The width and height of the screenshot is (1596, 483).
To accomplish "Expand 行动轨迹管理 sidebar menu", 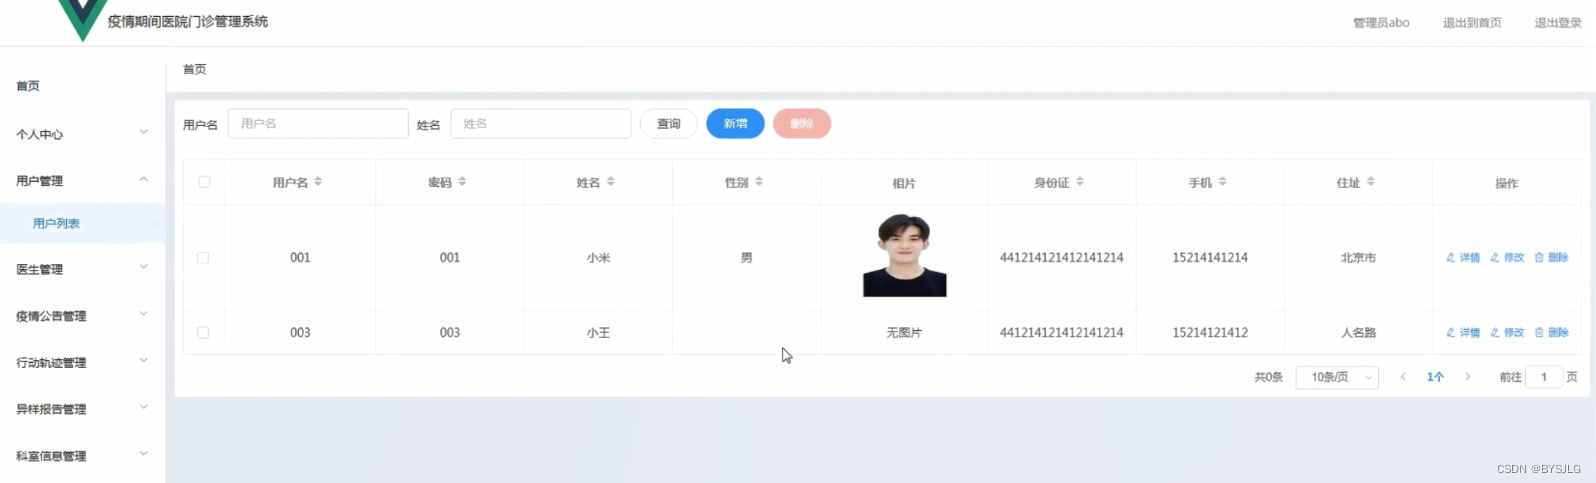I will tap(82, 363).
